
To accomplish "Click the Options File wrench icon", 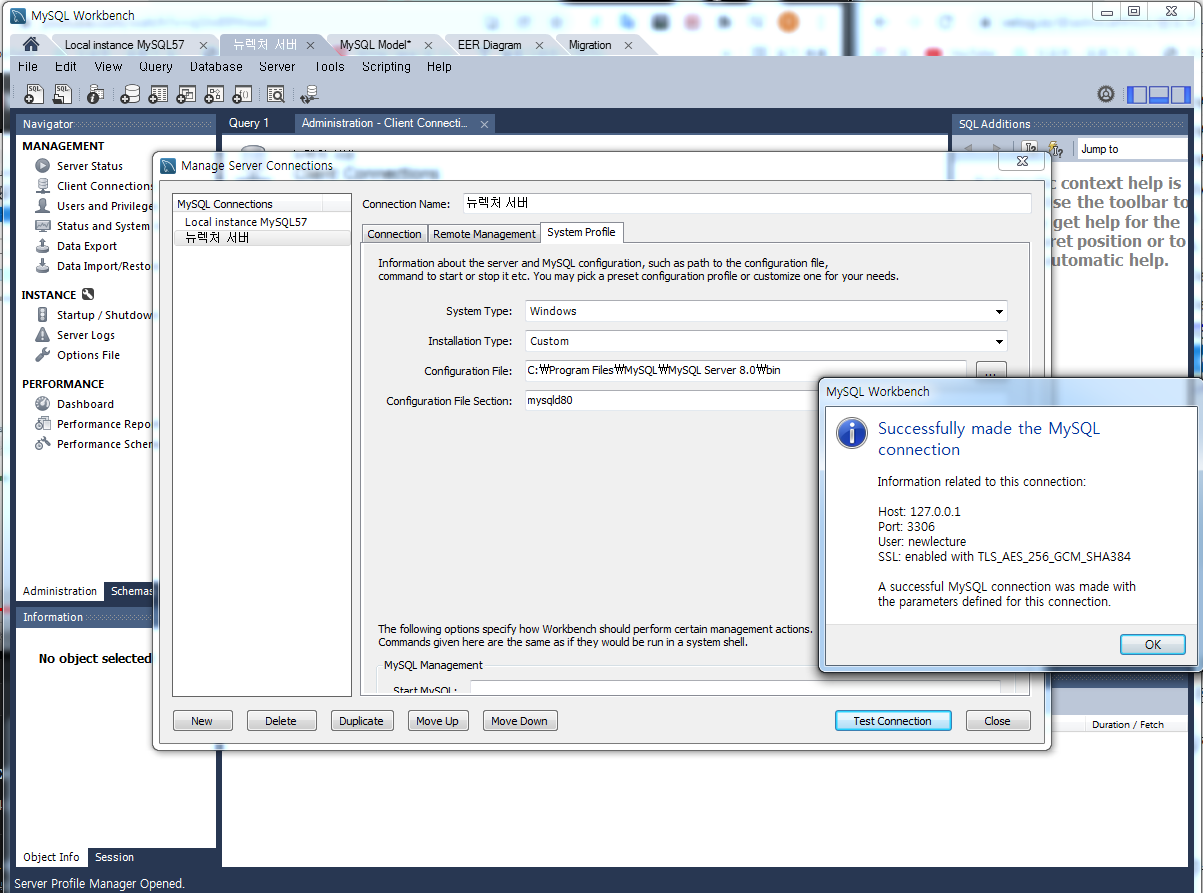I will click(42, 355).
